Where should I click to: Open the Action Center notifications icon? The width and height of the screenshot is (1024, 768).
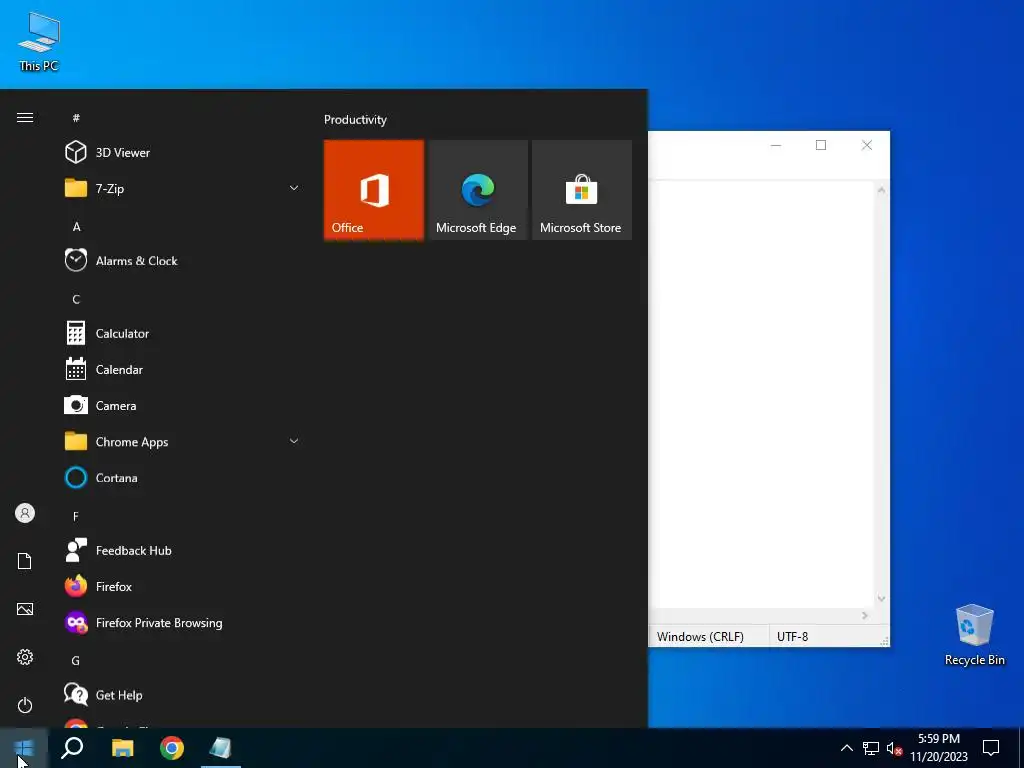pos(991,748)
